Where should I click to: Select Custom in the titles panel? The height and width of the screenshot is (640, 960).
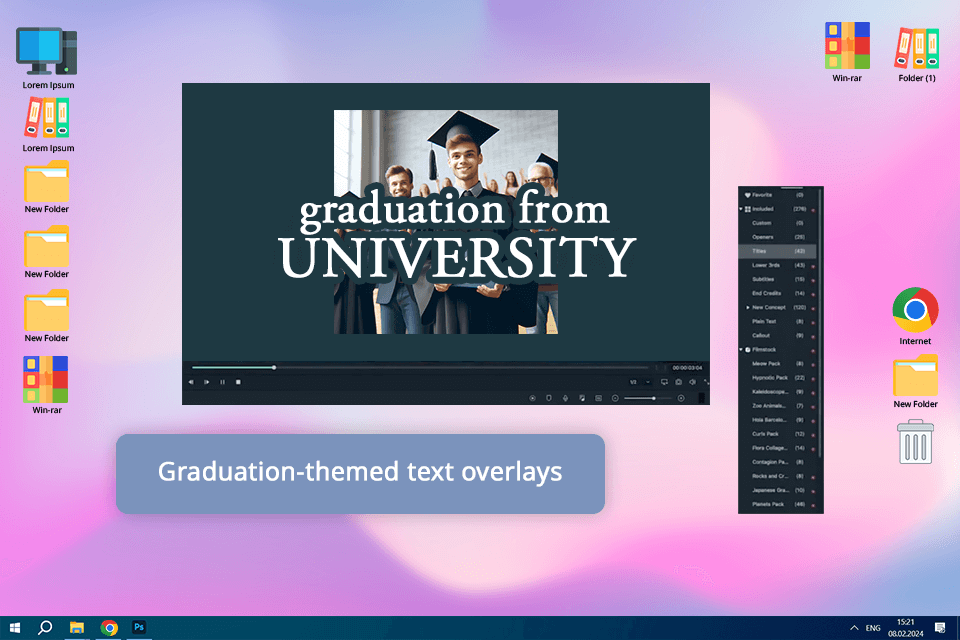(778, 223)
